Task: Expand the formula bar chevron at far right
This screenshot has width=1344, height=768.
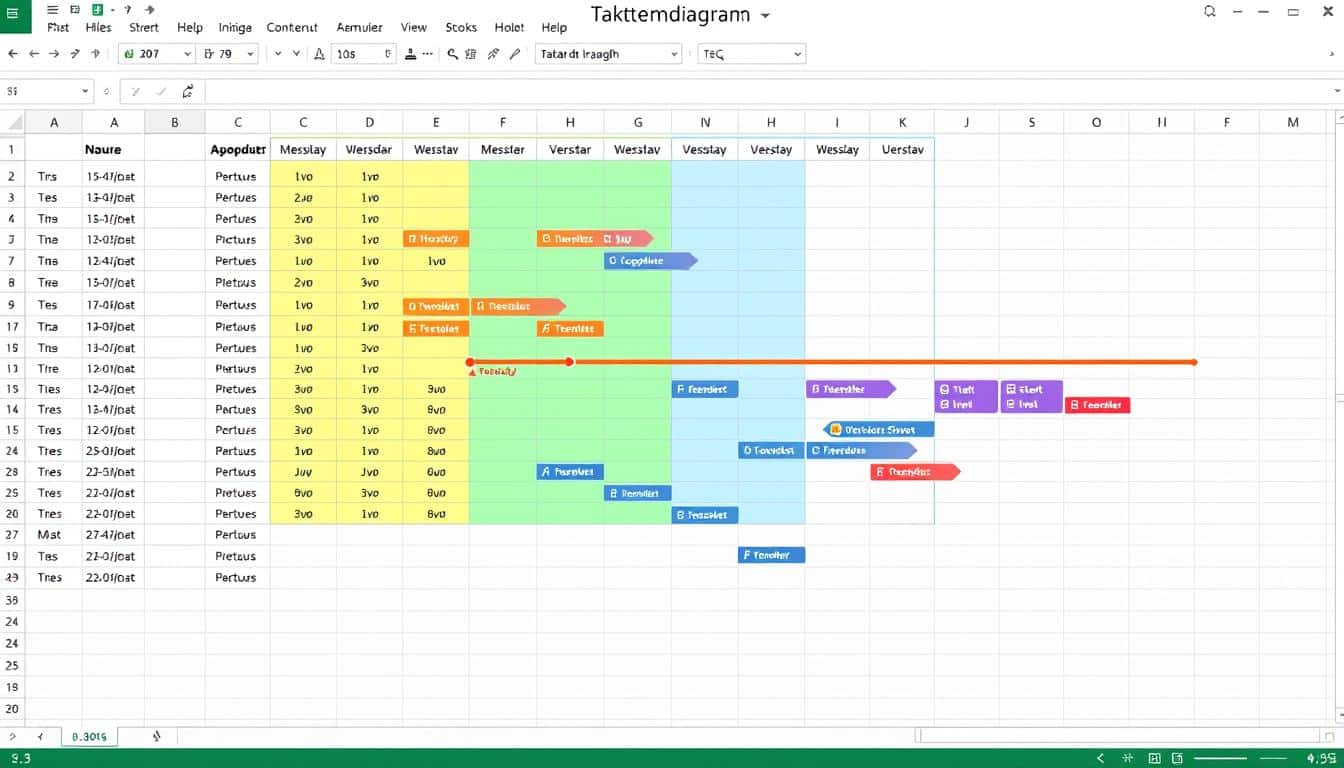Action: tap(1337, 91)
